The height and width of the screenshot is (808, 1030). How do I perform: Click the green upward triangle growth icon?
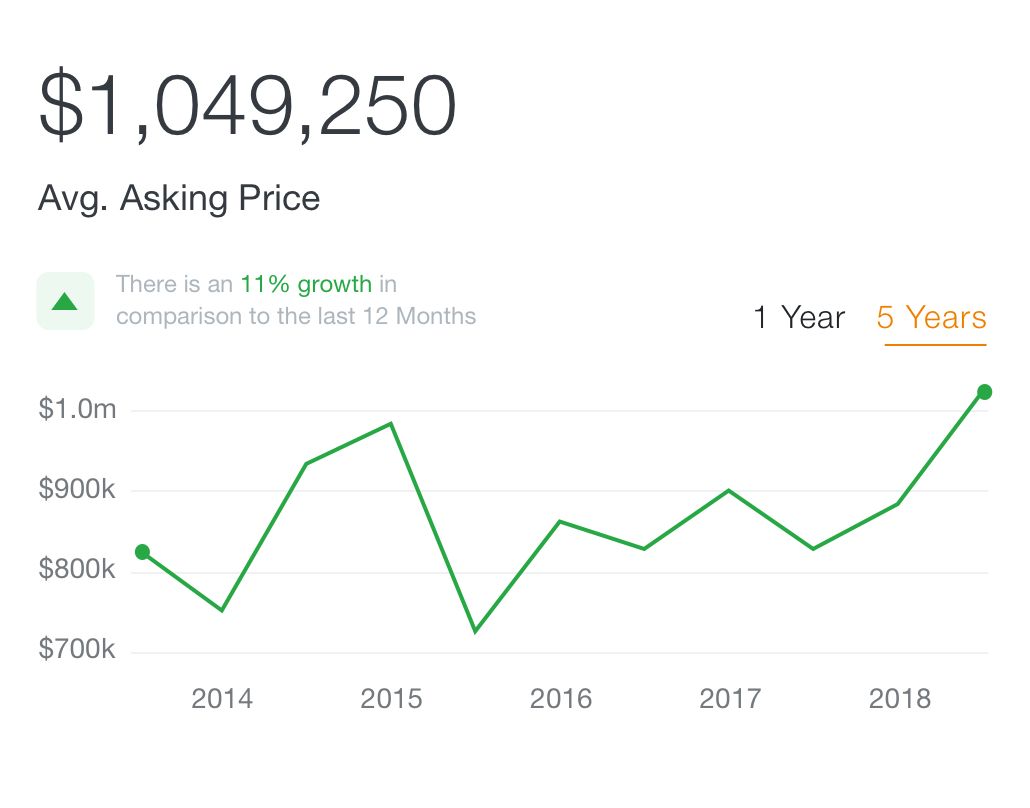(65, 301)
